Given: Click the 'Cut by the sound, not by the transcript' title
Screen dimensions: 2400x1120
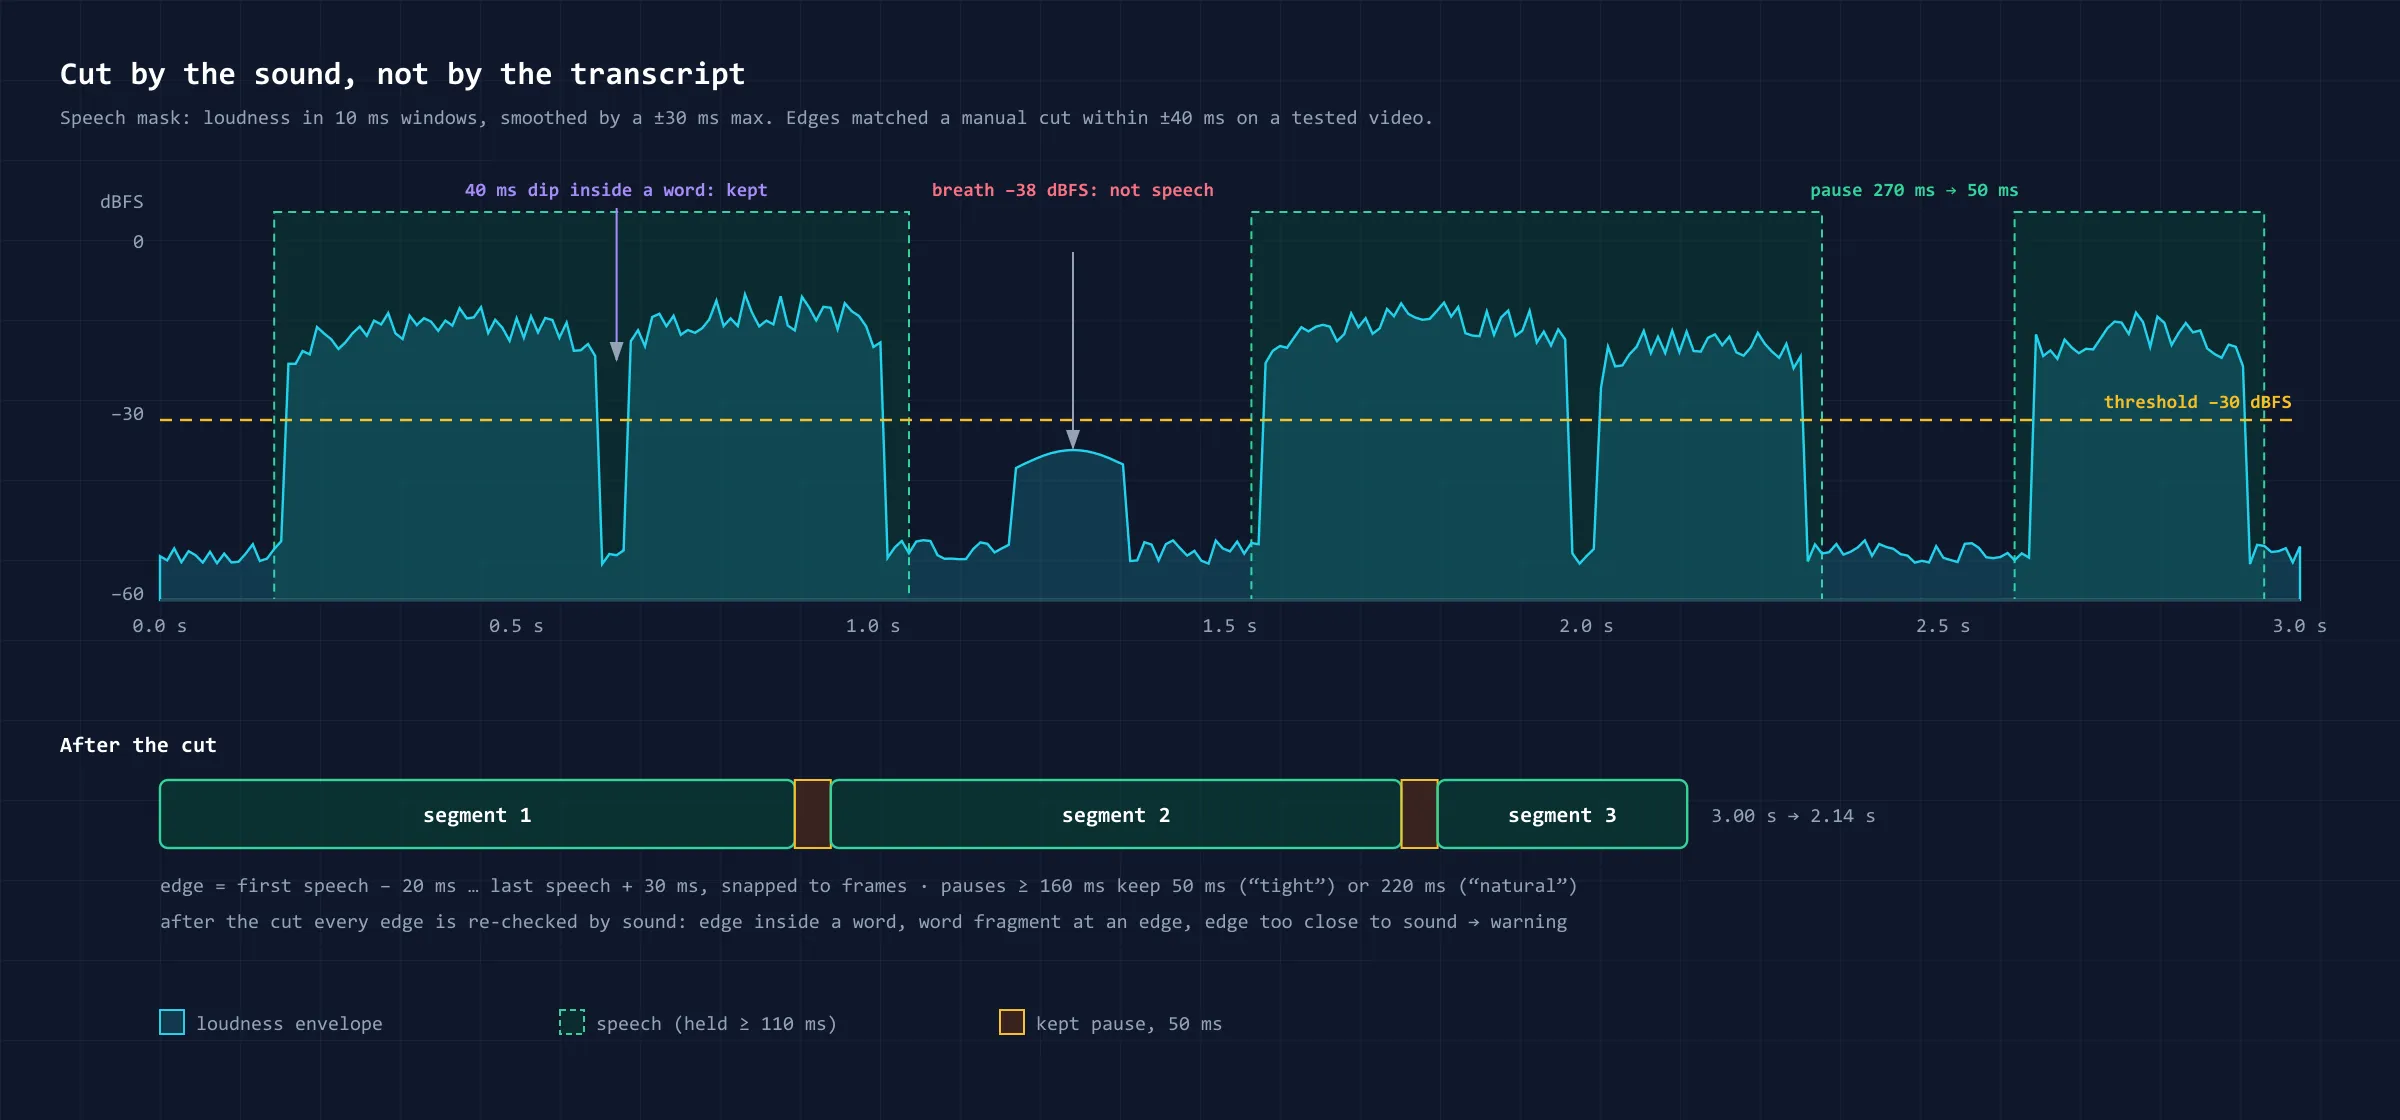Looking at the screenshot, I should point(402,74).
